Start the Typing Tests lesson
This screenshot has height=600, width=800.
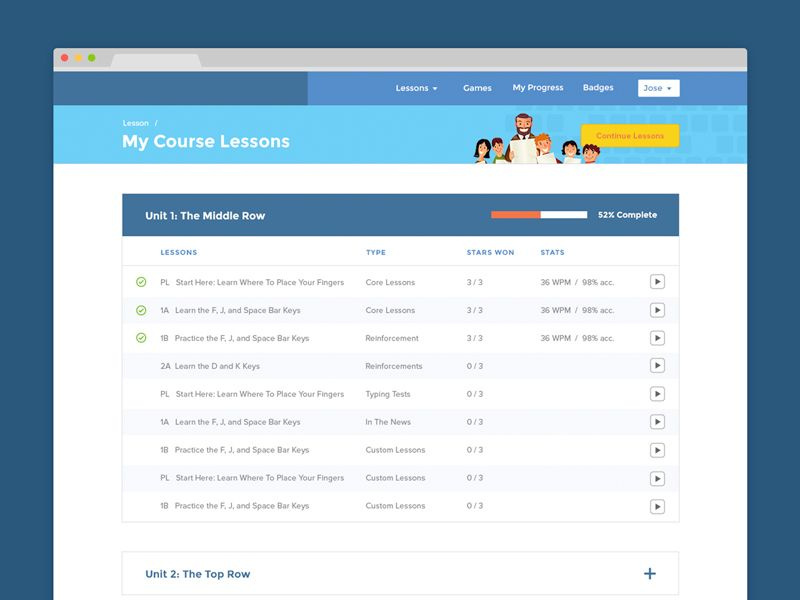[658, 394]
